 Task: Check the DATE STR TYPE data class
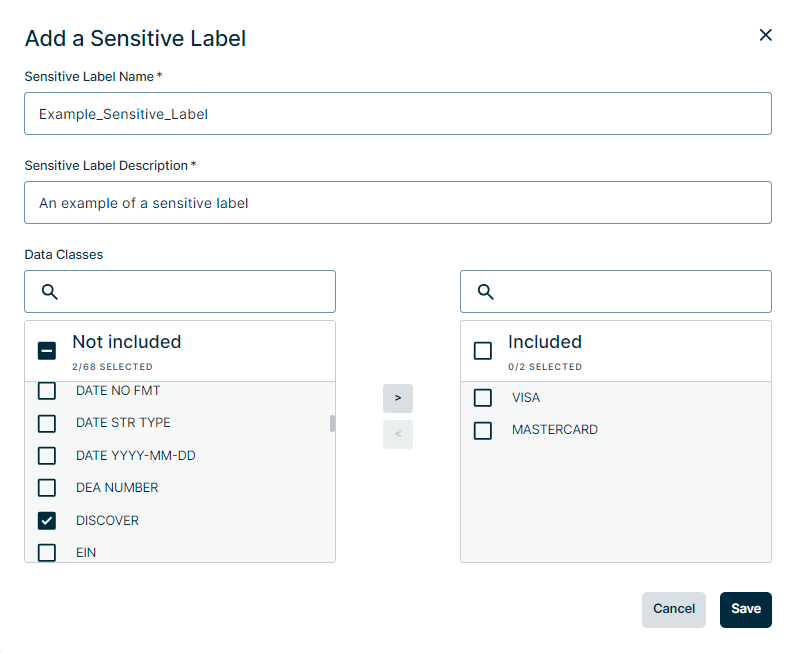point(46,422)
